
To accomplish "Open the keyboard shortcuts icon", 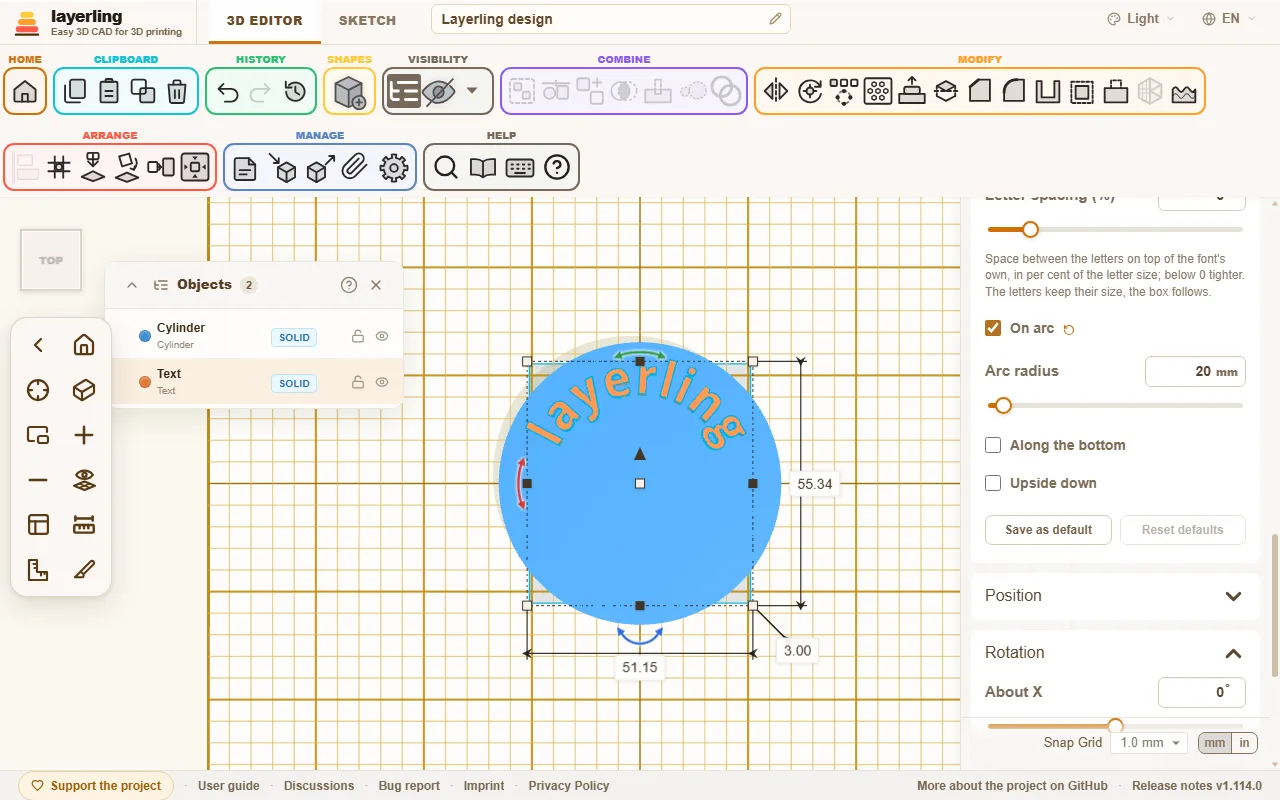I will tap(520, 168).
